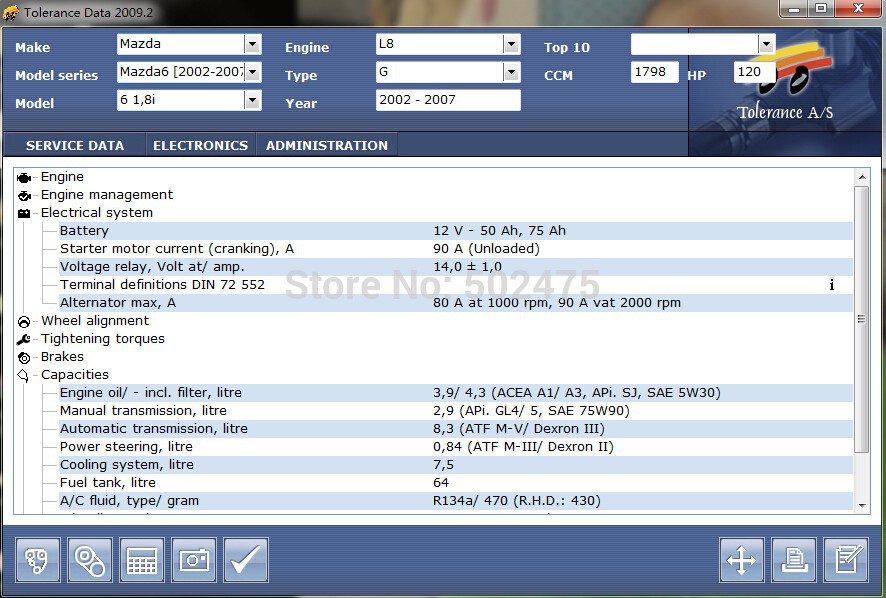
Task: Expand the Engine management node
Action: [x=107, y=195]
